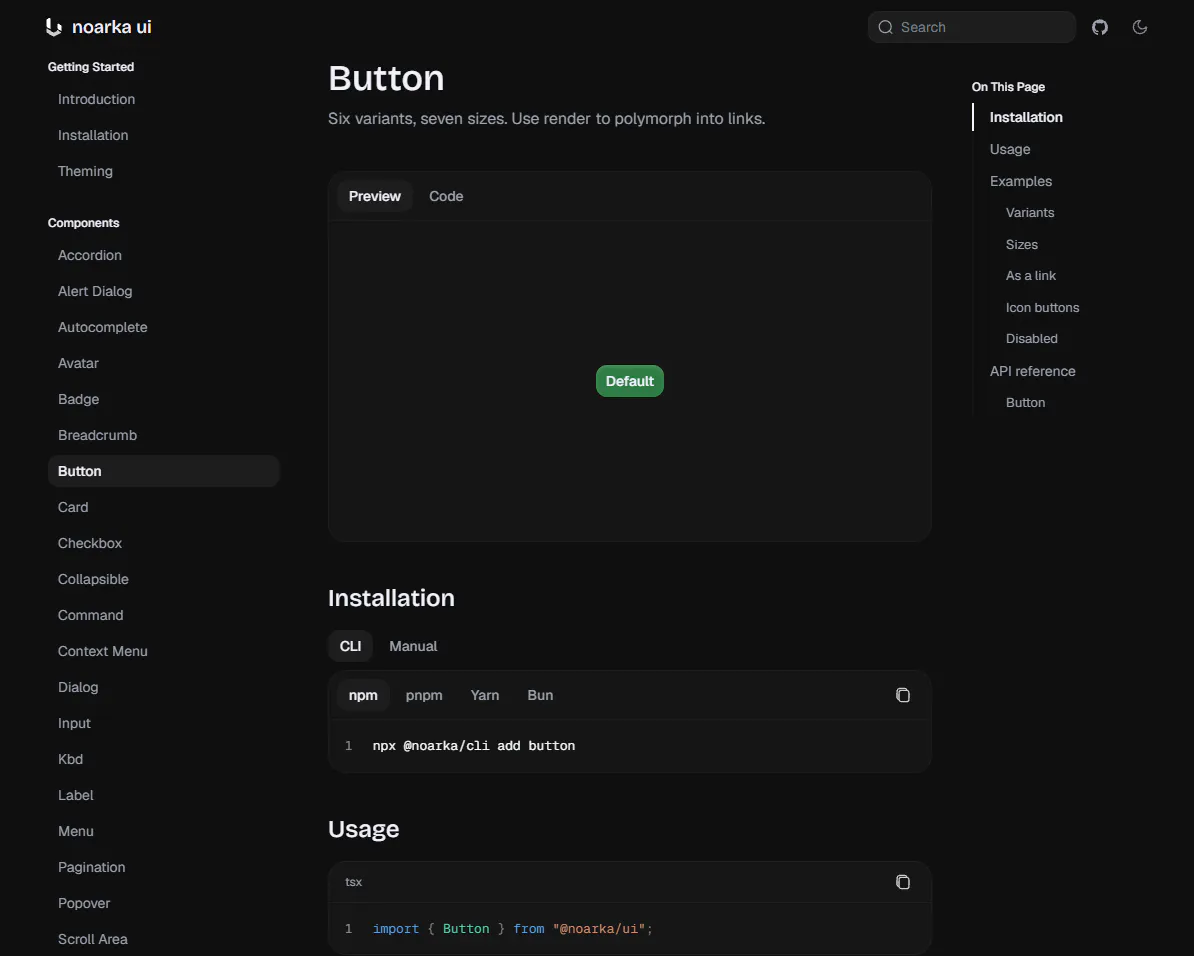
Task: Select the Manual installation tab
Action: (x=413, y=646)
